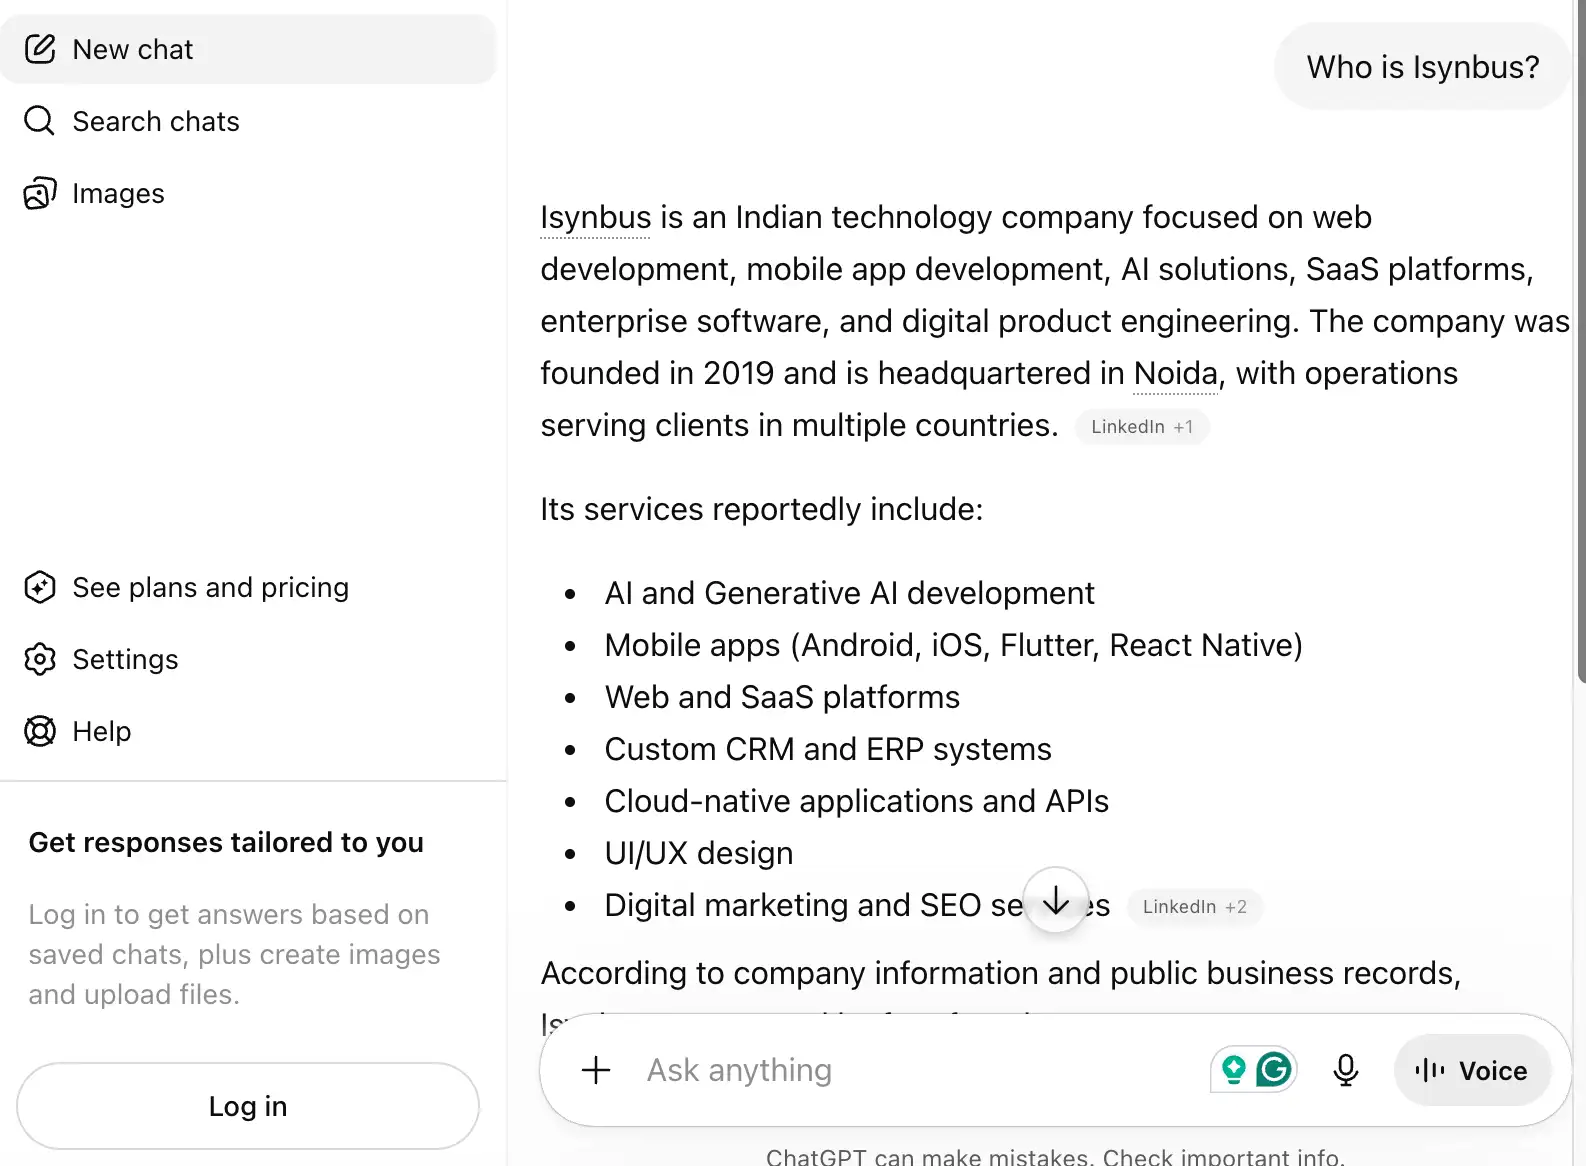The image size is (1586, 1166).
Task: Click the microphone dictation icon
Action: (1346, 1070)
